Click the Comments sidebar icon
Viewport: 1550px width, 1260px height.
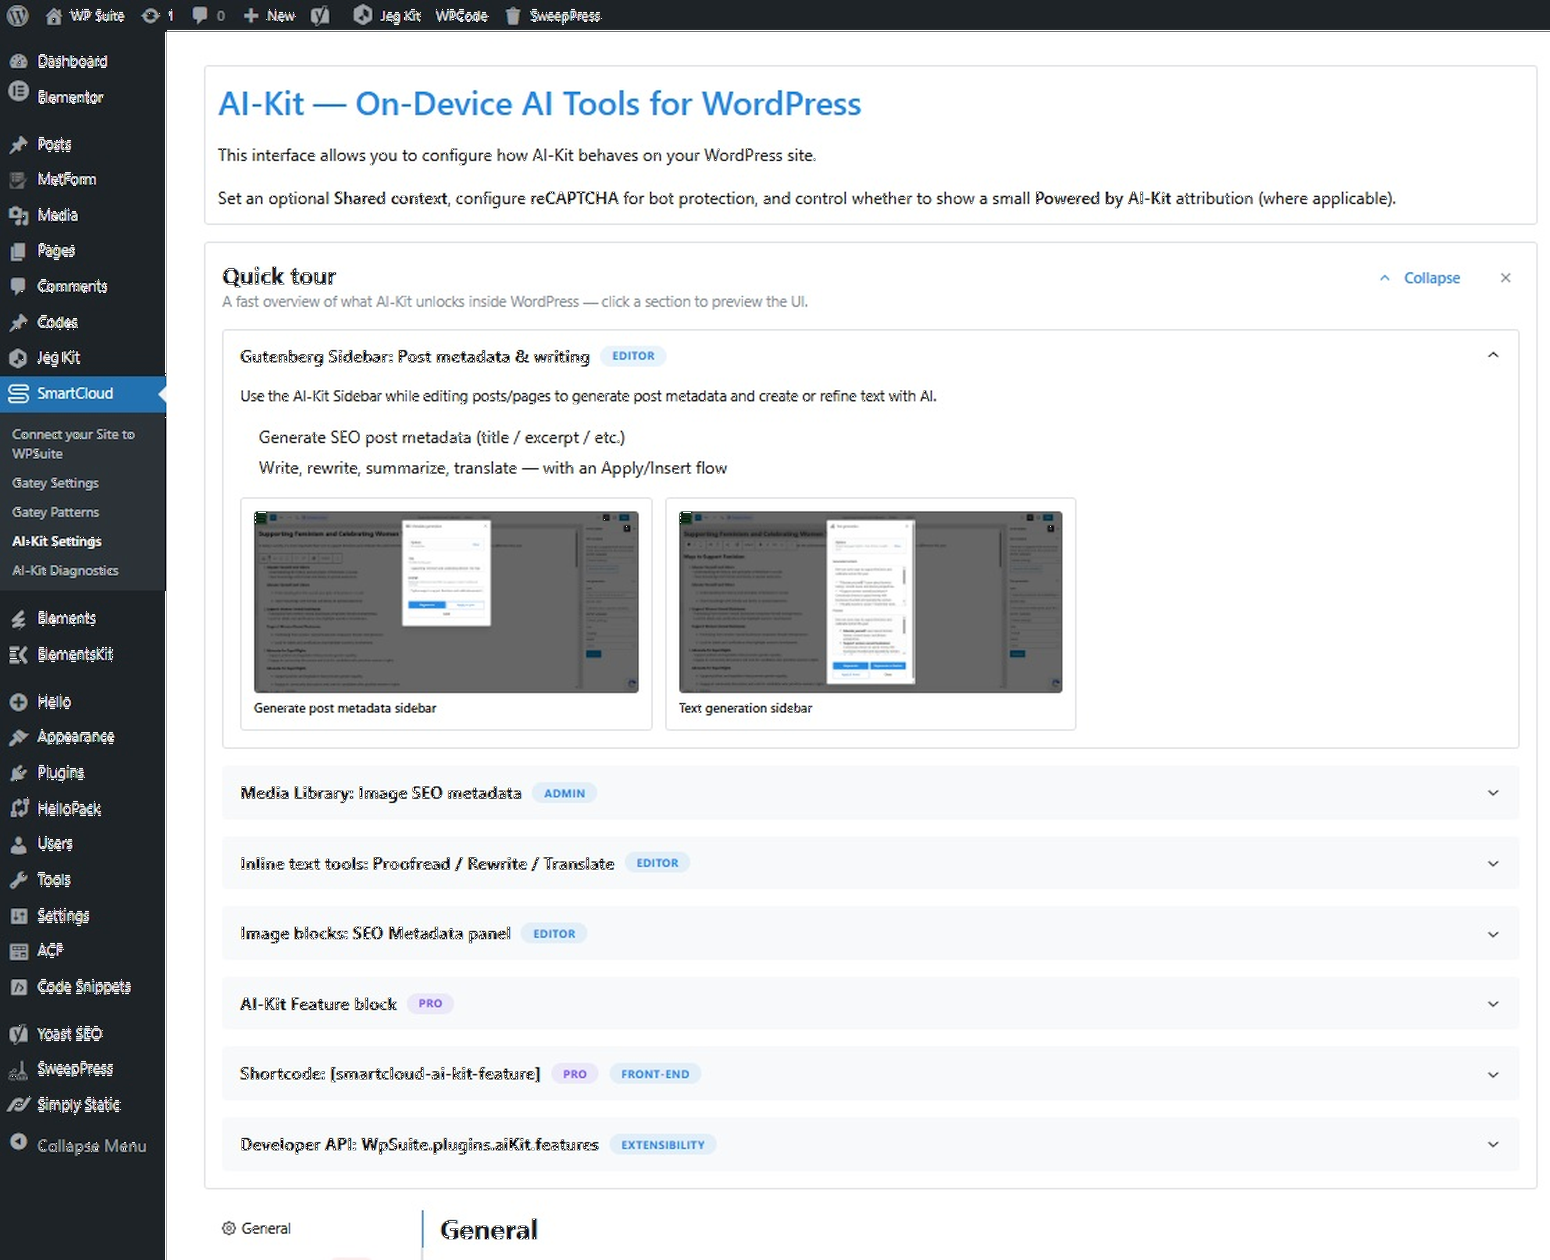[x=18, y=286]
